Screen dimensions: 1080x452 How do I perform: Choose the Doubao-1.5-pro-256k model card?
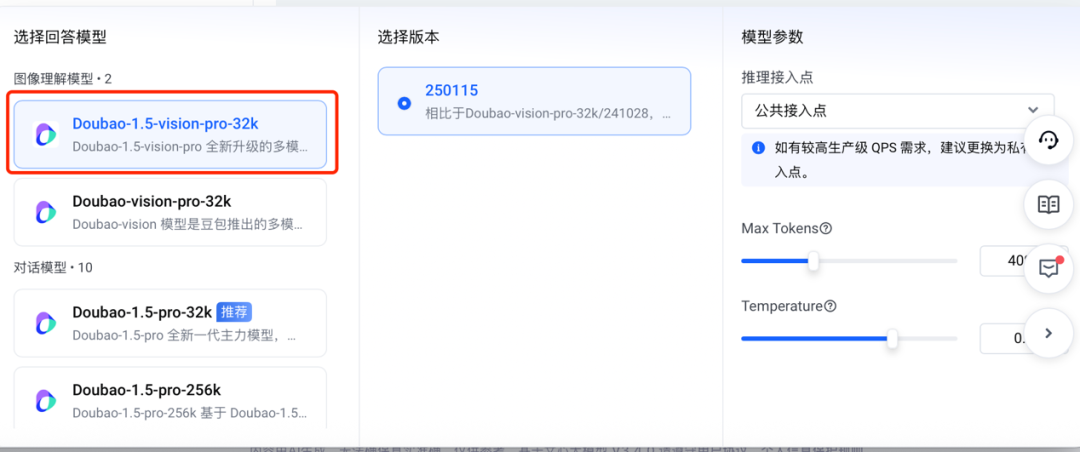tap(170, 398)
